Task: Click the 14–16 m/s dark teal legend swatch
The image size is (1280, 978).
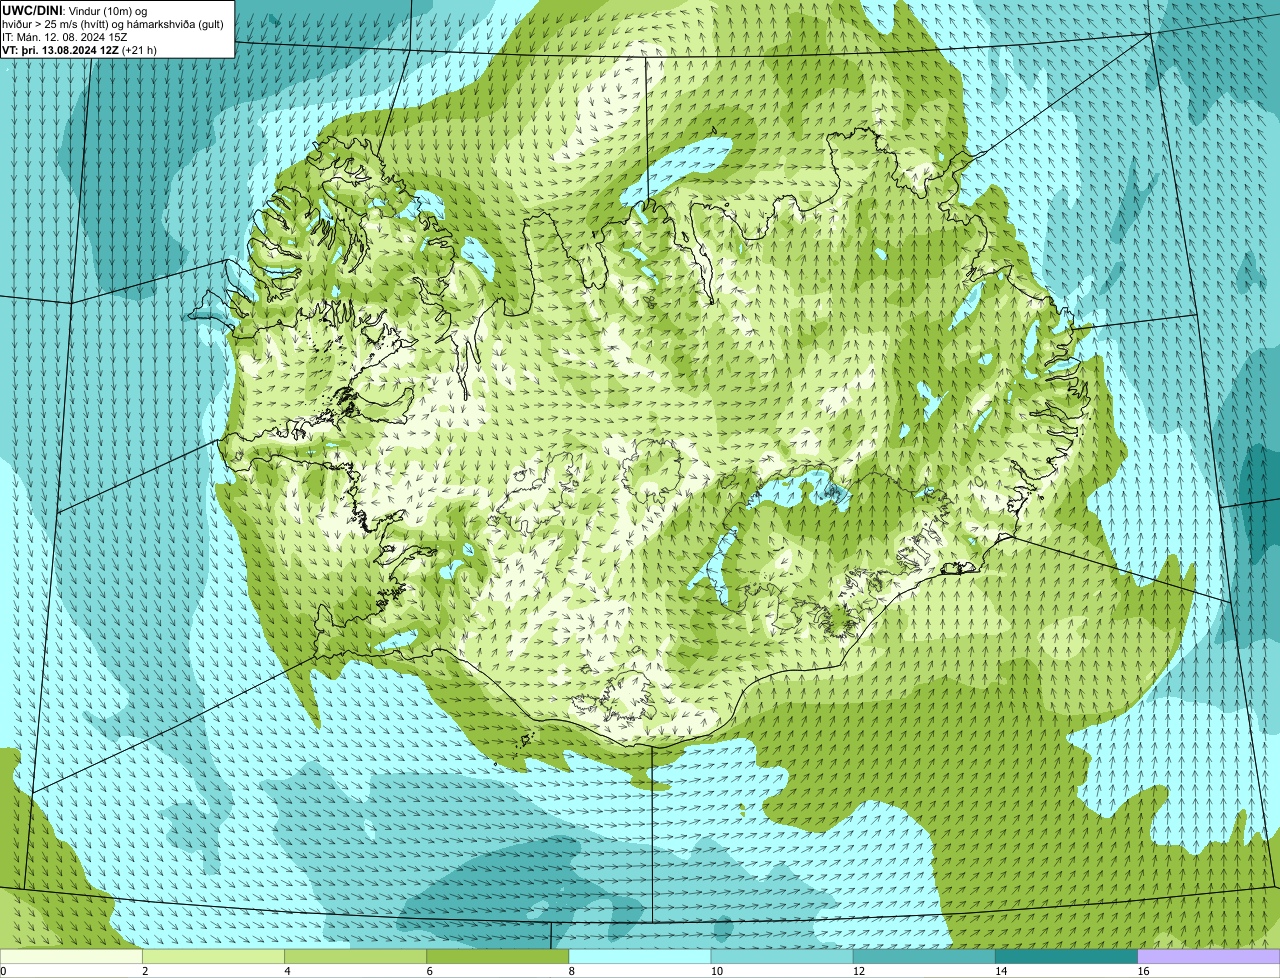Action: tap(1067, 957)
